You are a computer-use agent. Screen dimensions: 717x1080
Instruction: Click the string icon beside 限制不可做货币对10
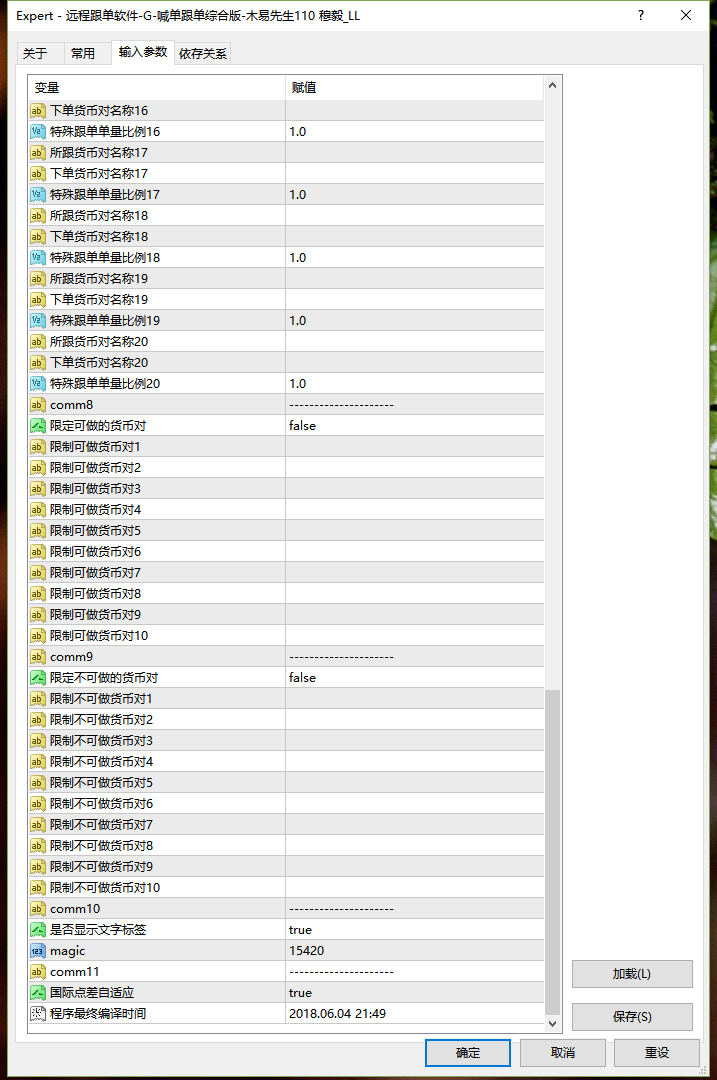(x=38, y=888)
